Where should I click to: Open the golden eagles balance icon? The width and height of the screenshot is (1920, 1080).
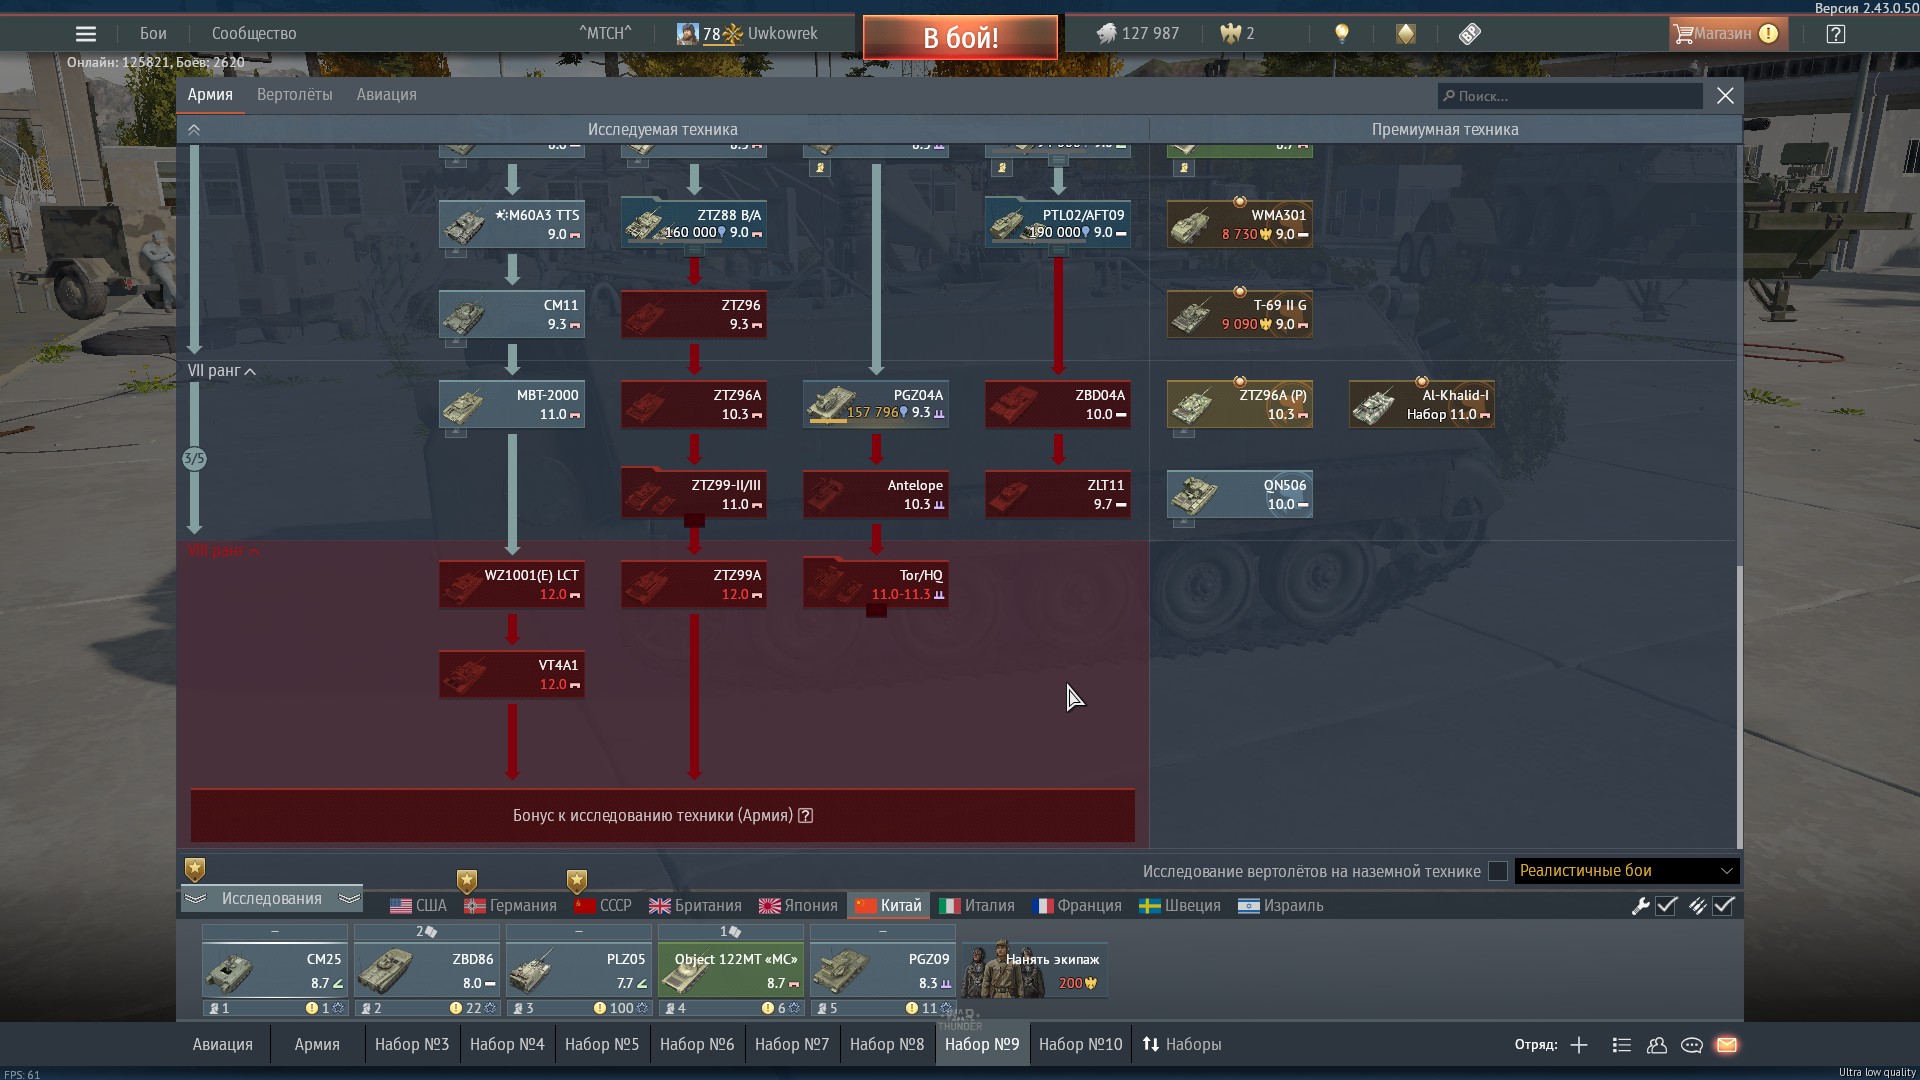[1230, 34]
